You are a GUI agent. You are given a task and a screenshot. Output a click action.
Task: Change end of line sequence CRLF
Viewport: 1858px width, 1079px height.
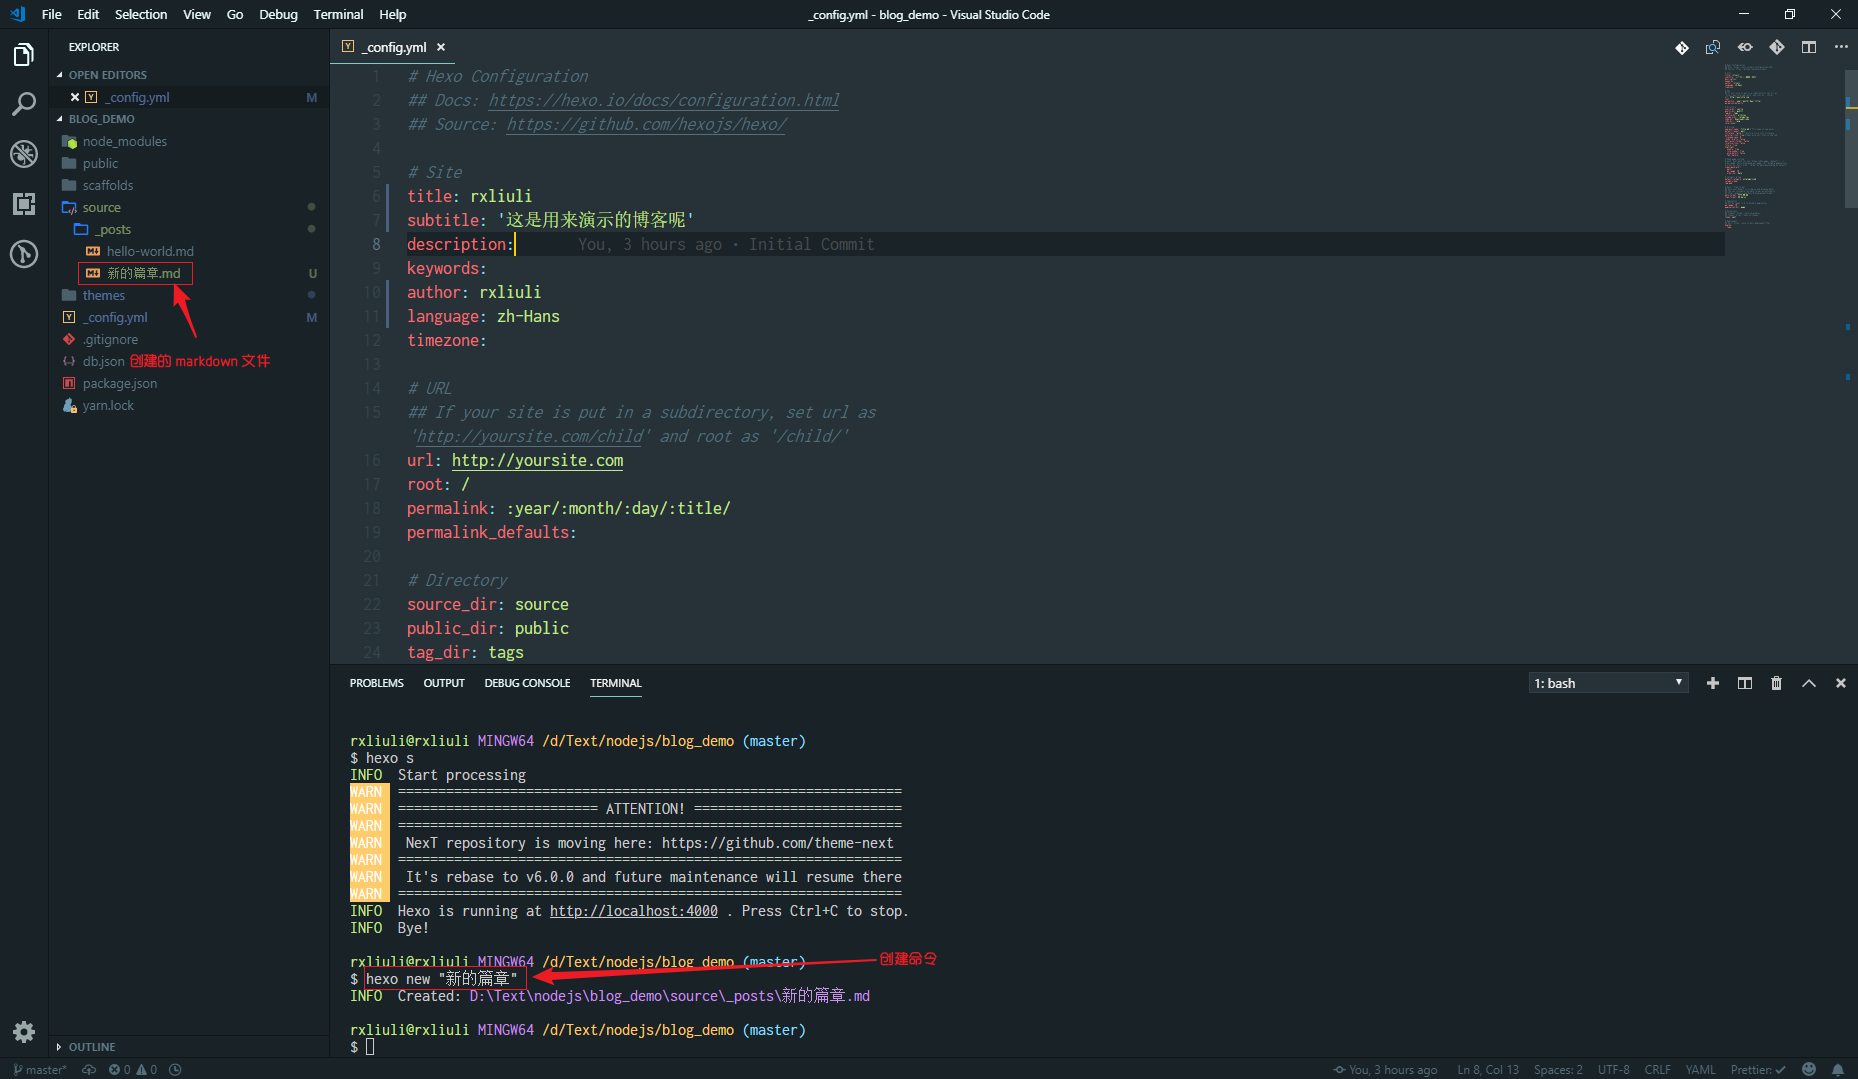tap(1657, 1069)
